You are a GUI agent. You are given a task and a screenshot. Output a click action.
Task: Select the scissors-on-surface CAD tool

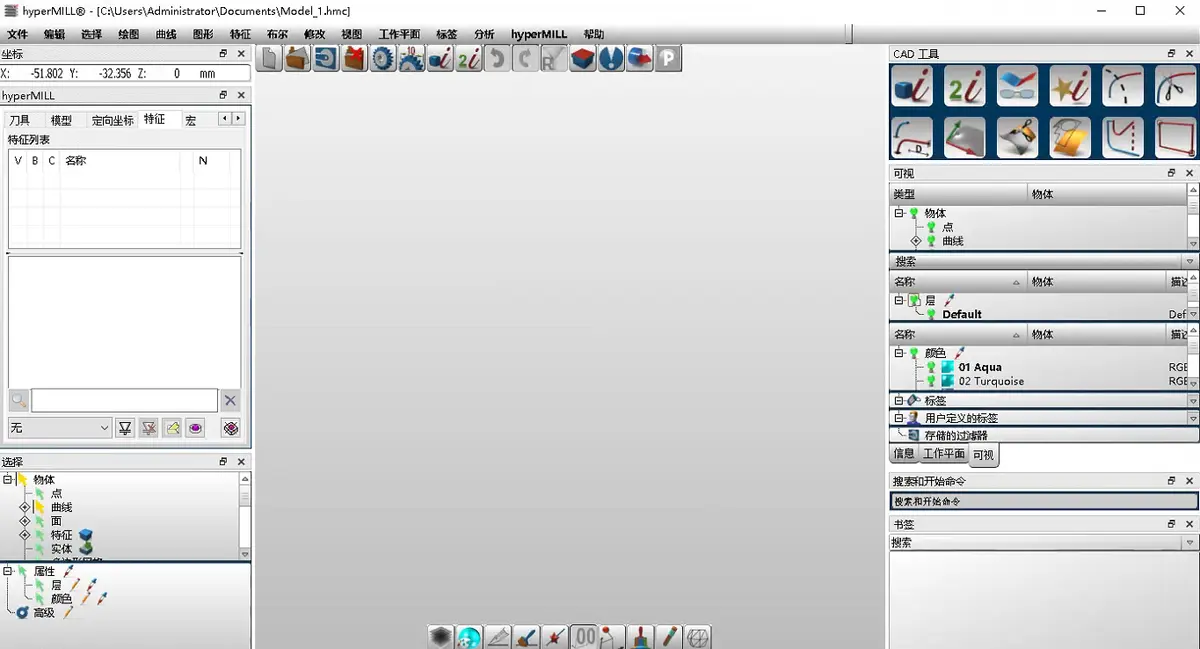(x=1018, y=138)
